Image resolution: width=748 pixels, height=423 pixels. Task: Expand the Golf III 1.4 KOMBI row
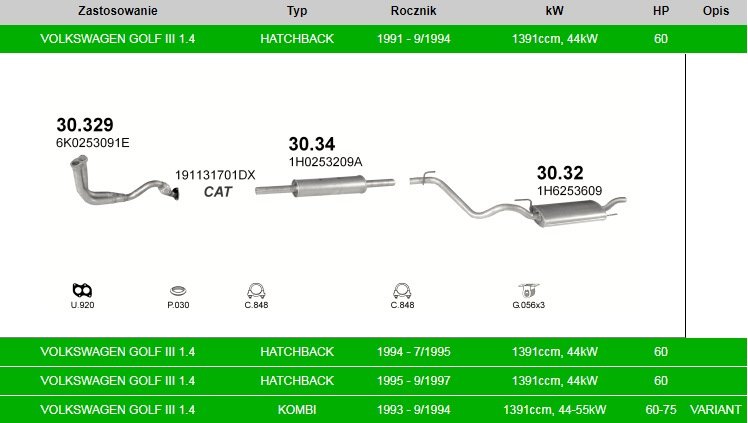tap(374, 410)
